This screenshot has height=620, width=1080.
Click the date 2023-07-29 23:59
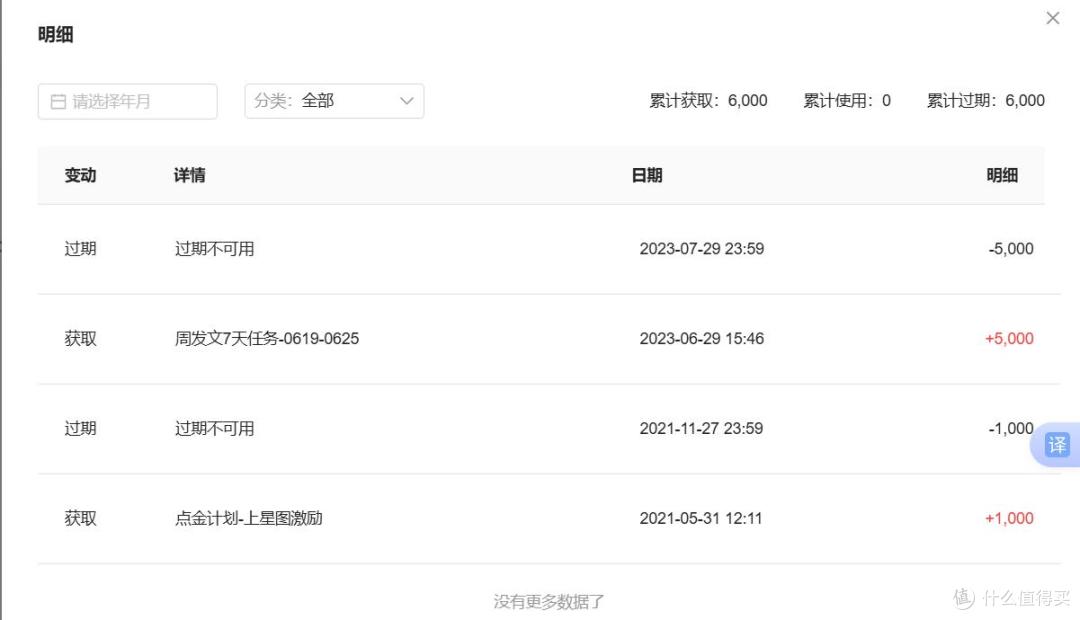click(x=702, y=249)
